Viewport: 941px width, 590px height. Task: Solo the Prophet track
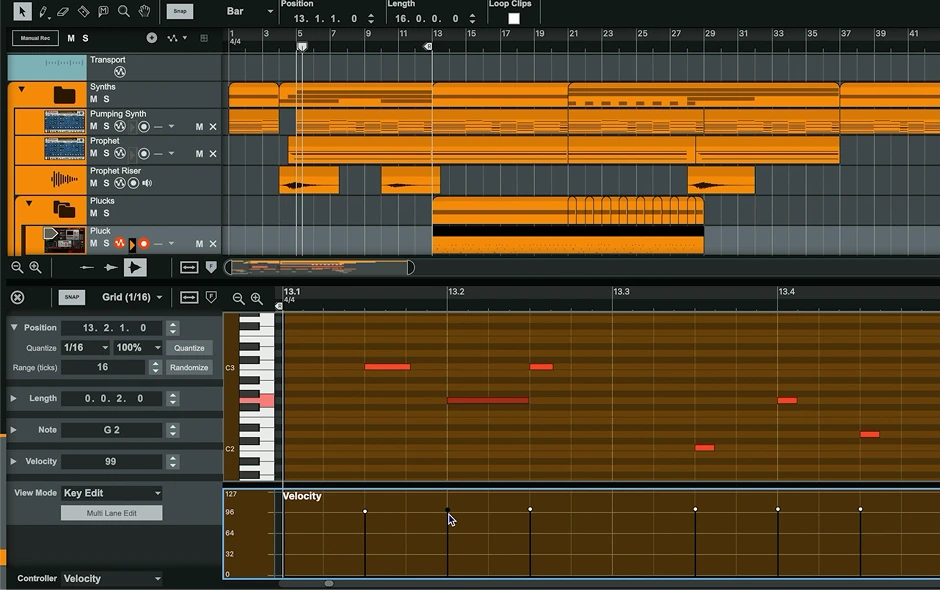(x=106, y=153)
